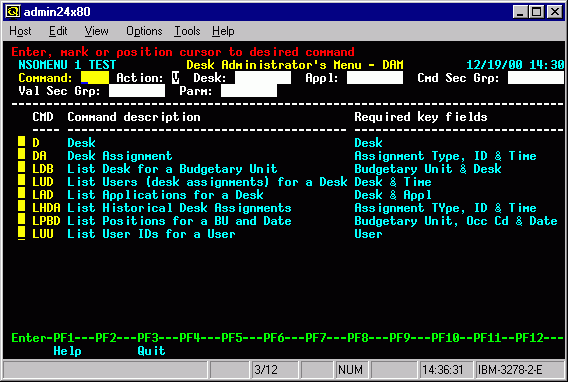The image size is (568, 382).
Task: Click 'List Applications for a Desk'
Action: coord(166,195)
